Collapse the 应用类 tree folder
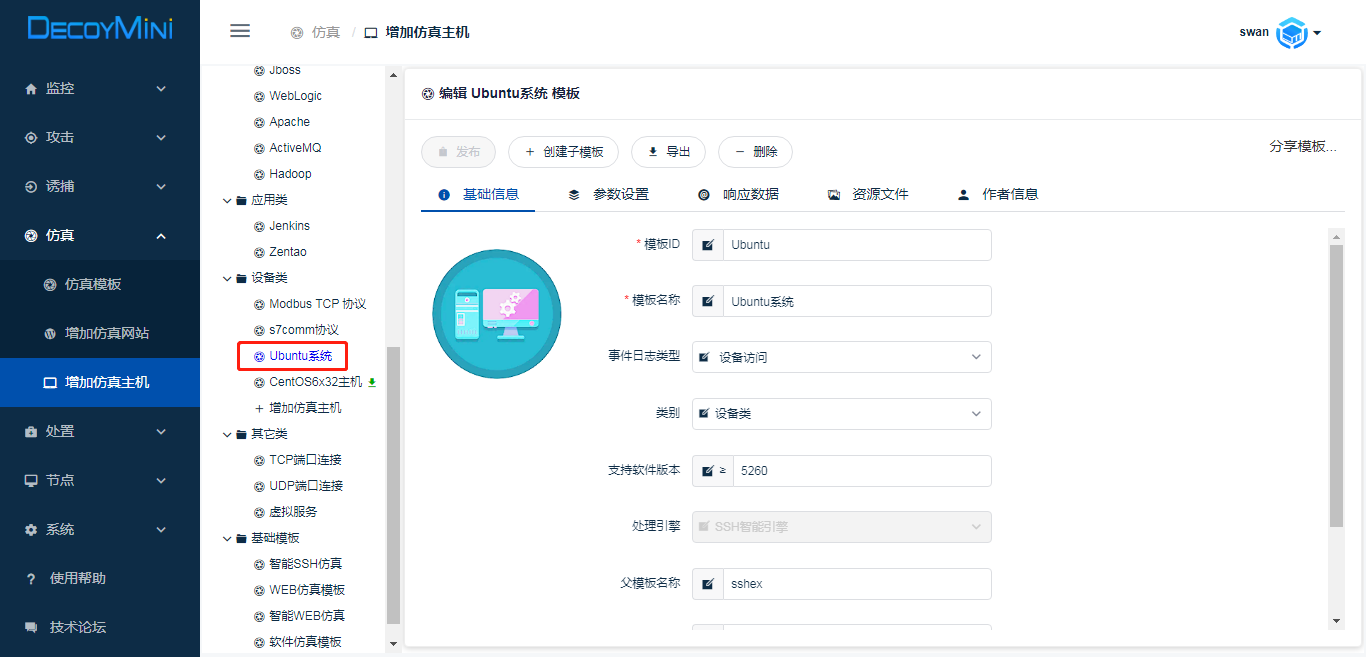The height and width of the screenshot is (657, 1366). point(228,200)
